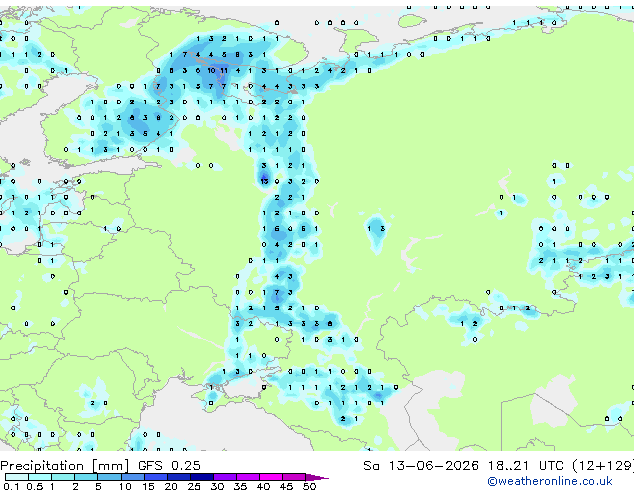
Task: Click the 'Precipitation [mm]' legend title
Action: (x=65, y=466)
